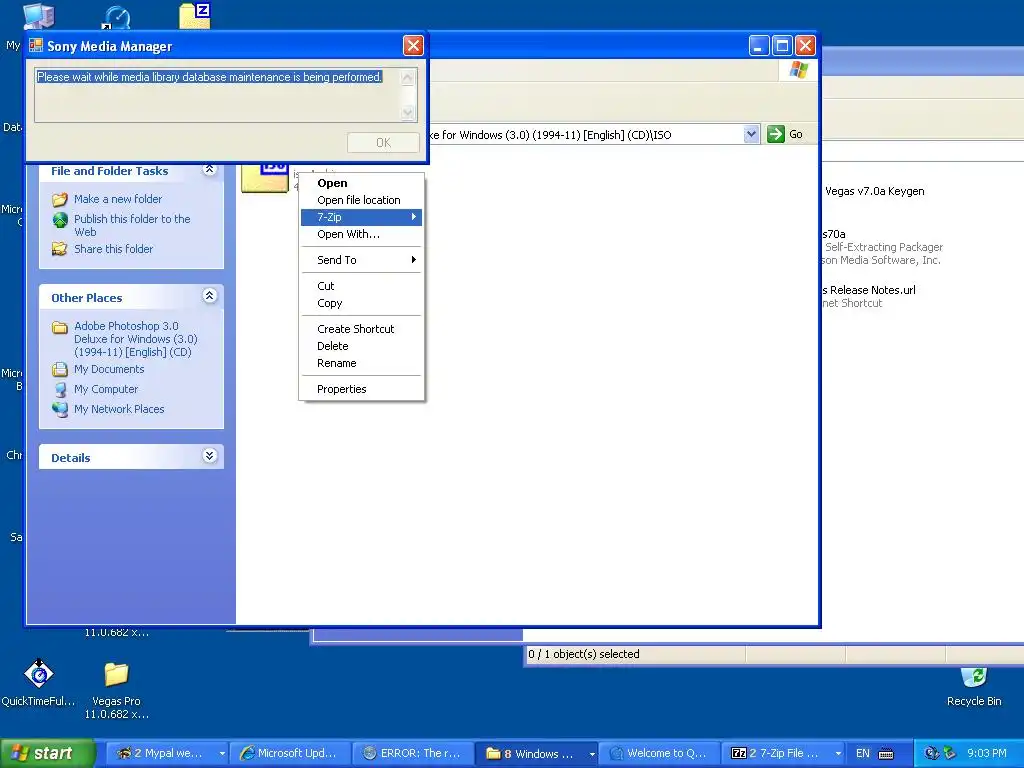Click Share this folder link

pyautogui.click(x=113, y=249)
